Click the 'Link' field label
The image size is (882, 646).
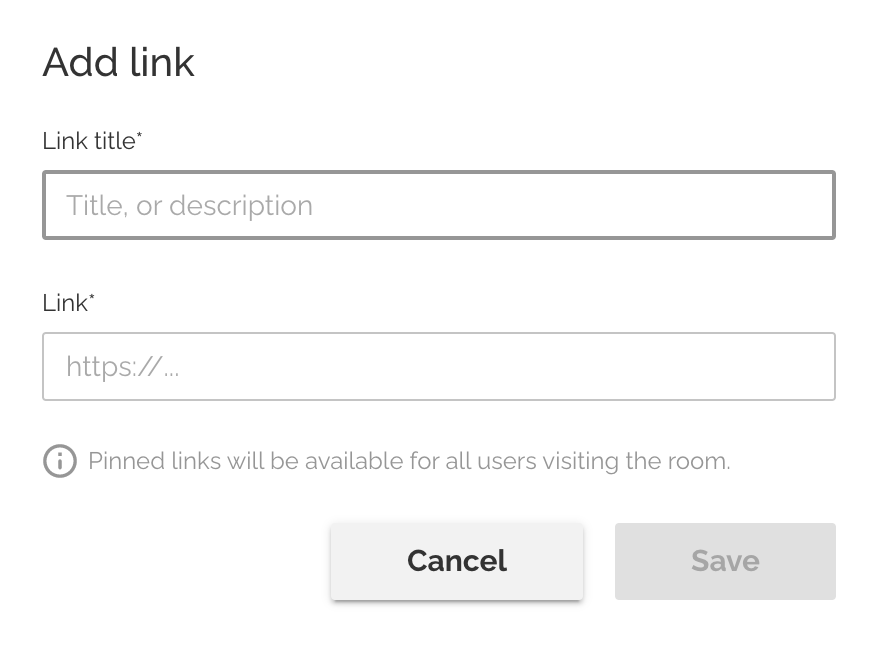click(62, 303)
